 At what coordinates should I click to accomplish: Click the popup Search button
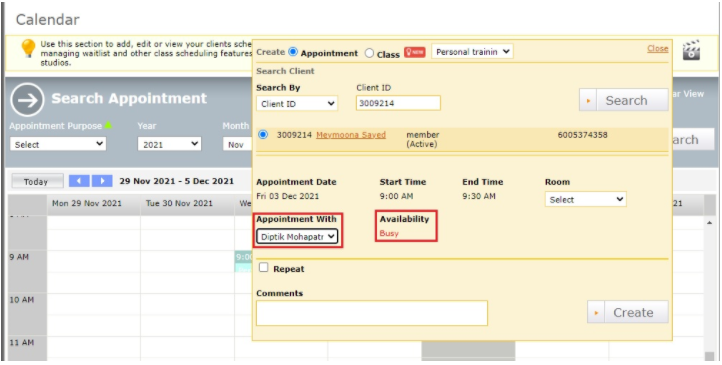(x=623, y=100)
